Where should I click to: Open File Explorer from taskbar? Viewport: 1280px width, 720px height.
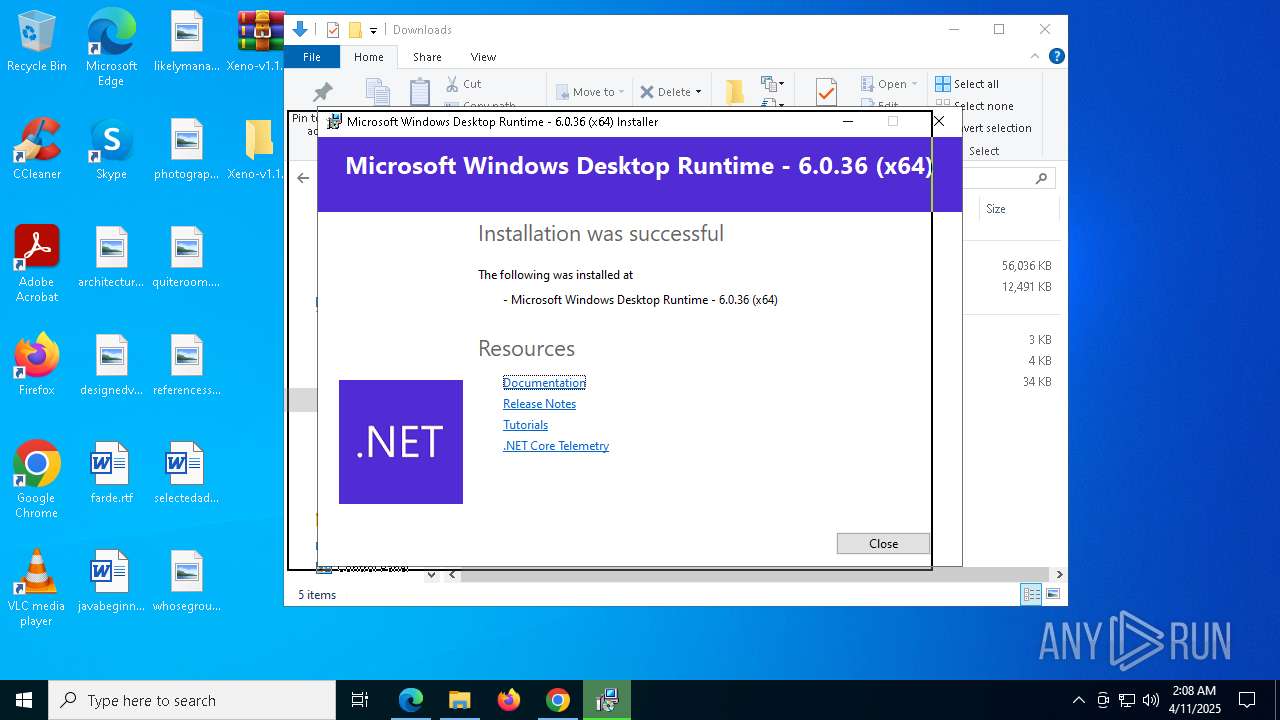(459, 700)
